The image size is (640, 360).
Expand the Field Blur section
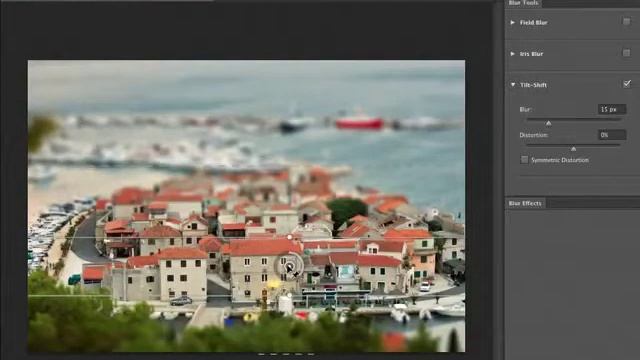pos(513,22)
